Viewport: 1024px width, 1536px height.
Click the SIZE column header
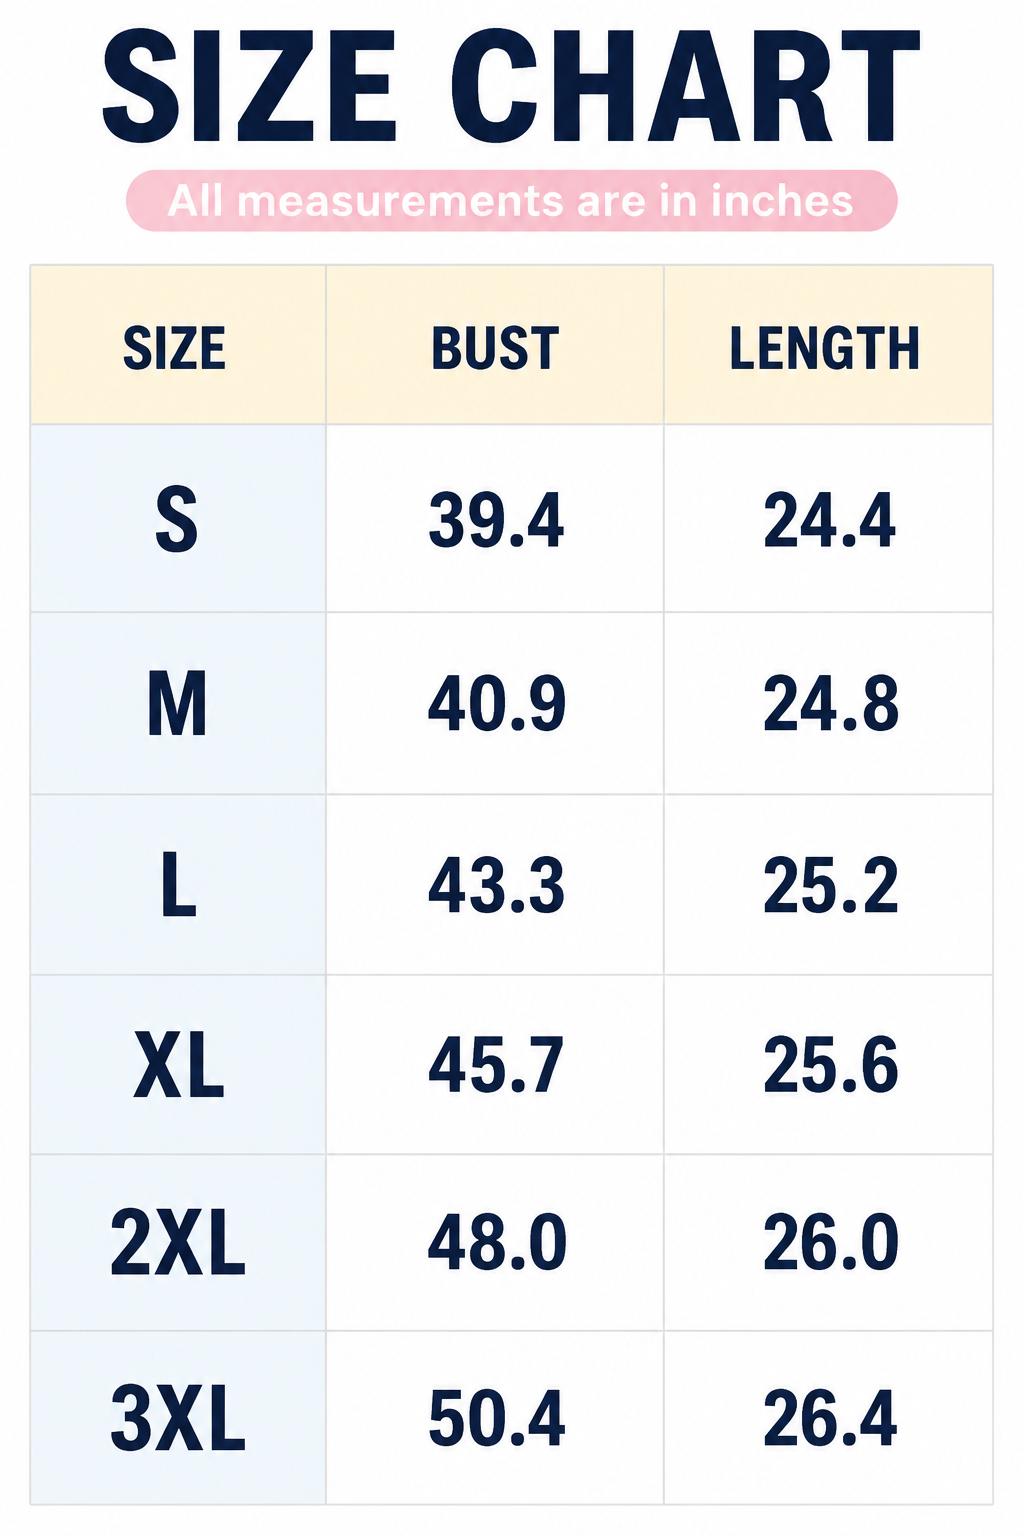(x=175, y=348)
